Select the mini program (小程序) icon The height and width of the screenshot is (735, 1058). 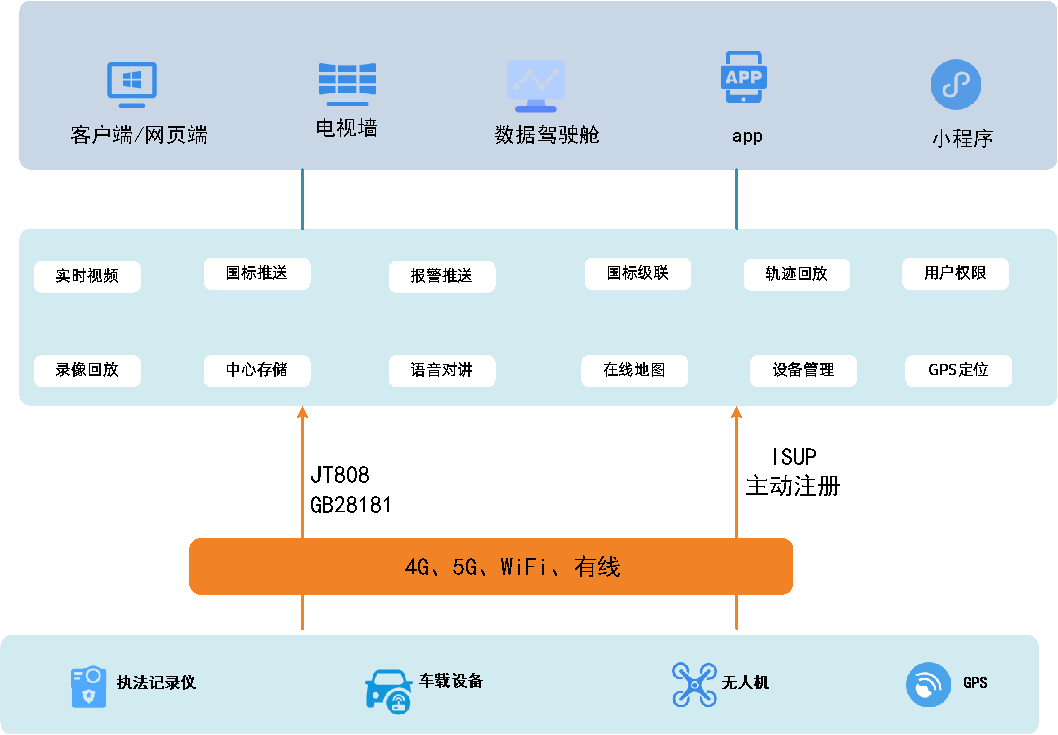click(956, 84)
